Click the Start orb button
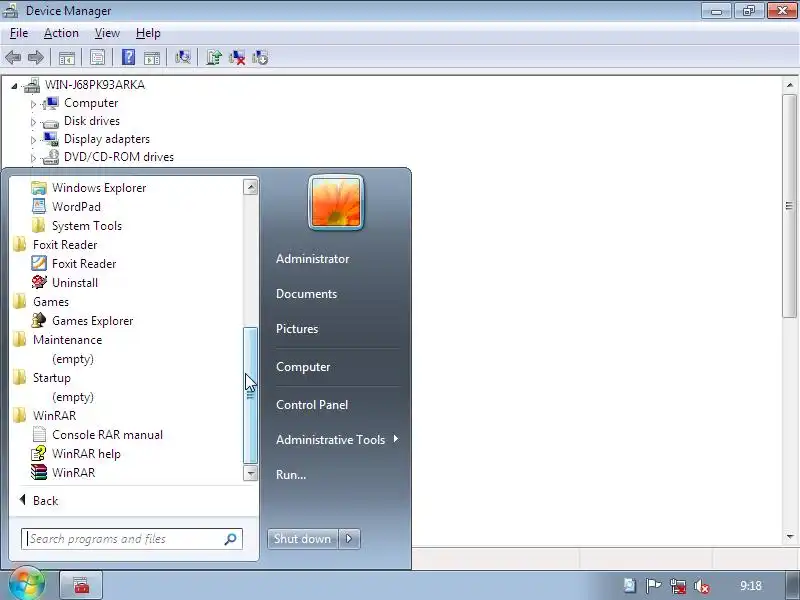 point(27,584)
